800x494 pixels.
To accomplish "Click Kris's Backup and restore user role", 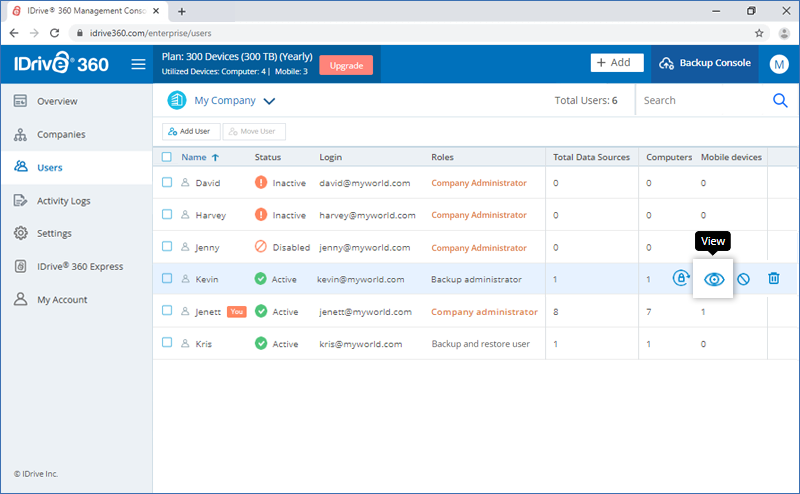I will pos(481,344).
